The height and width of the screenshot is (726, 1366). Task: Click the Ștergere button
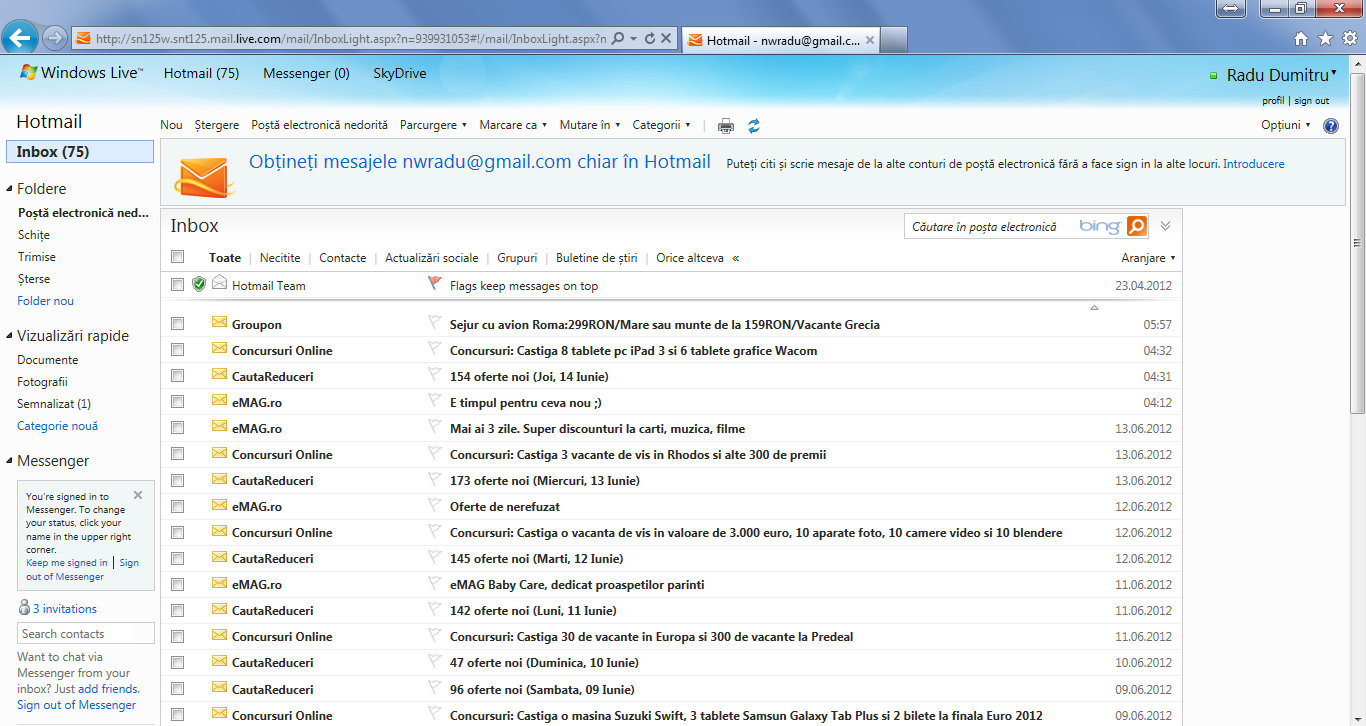217,125
